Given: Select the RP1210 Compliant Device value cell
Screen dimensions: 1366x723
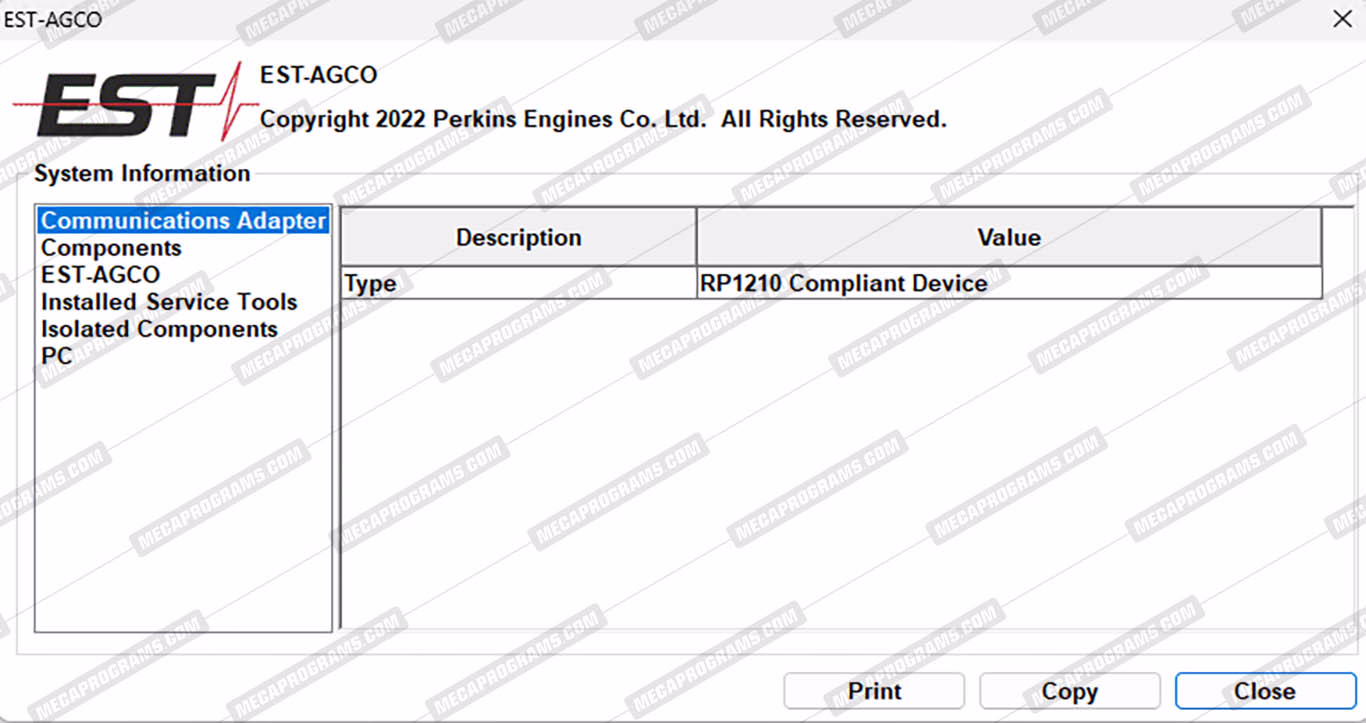Looking at the screenshot, I should tap(1009, 283).
